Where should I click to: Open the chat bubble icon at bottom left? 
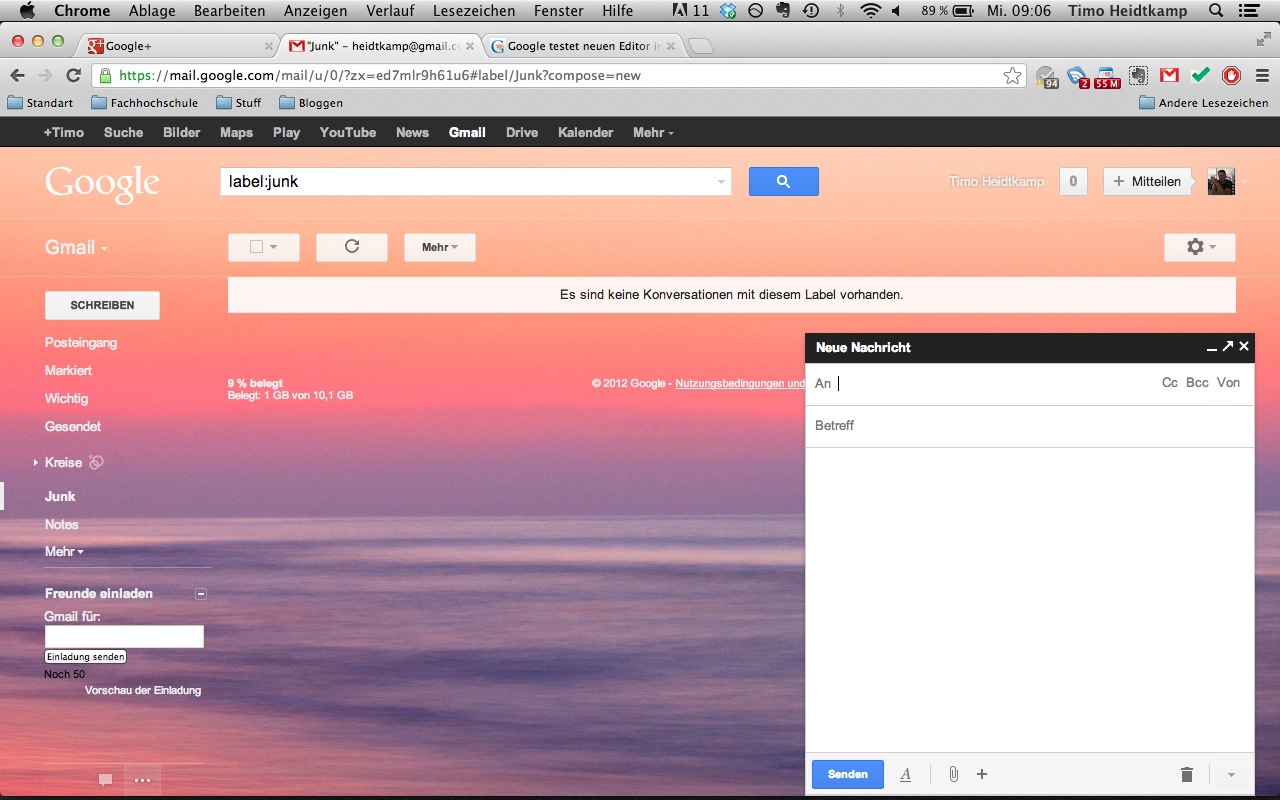[105, 780]
